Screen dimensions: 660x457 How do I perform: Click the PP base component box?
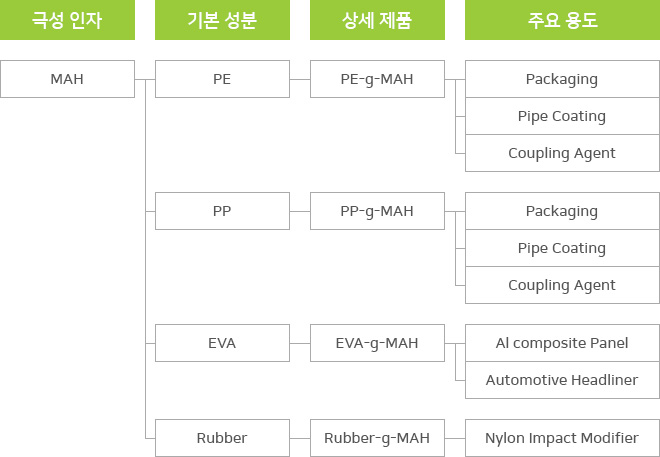(222, 211)
